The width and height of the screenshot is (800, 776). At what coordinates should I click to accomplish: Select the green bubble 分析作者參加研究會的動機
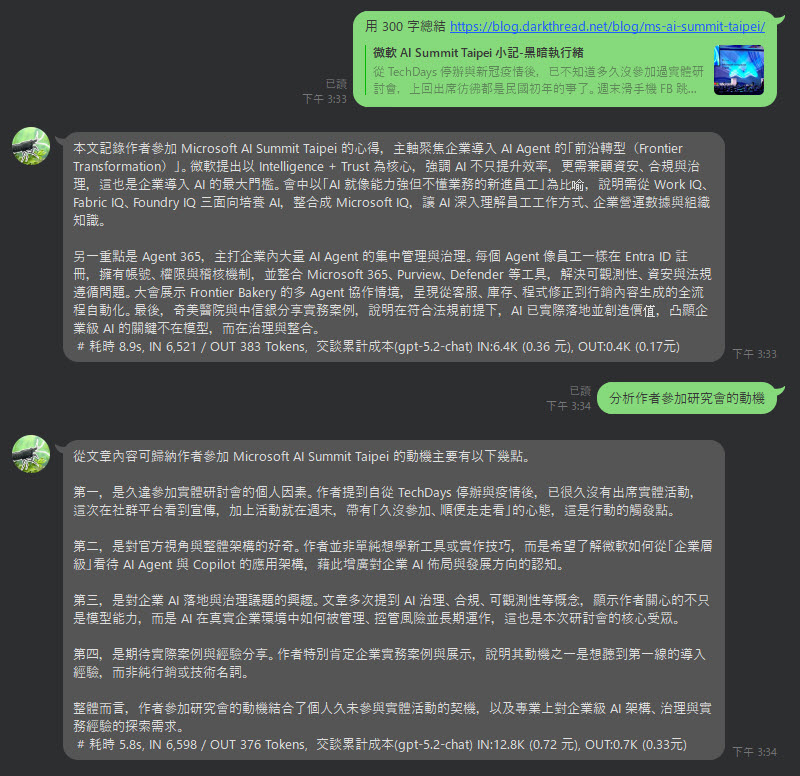pyautogui.click(x=687, y=398)
